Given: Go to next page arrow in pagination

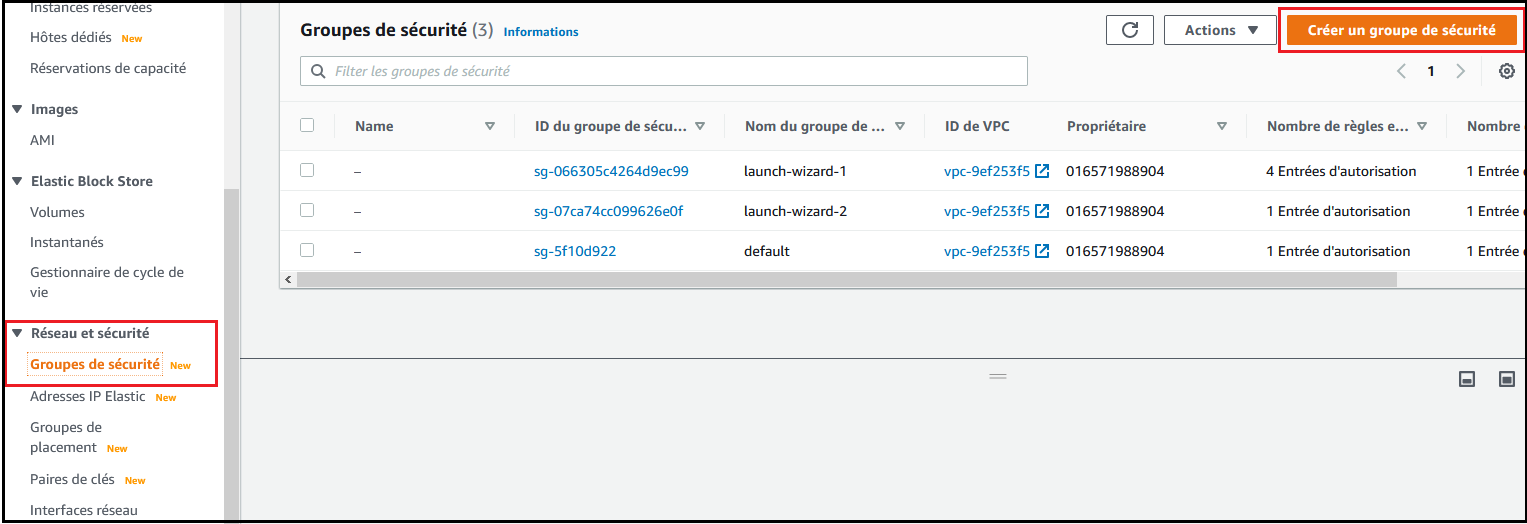Looking at the screenshot, I should (x=1460, y=71).
